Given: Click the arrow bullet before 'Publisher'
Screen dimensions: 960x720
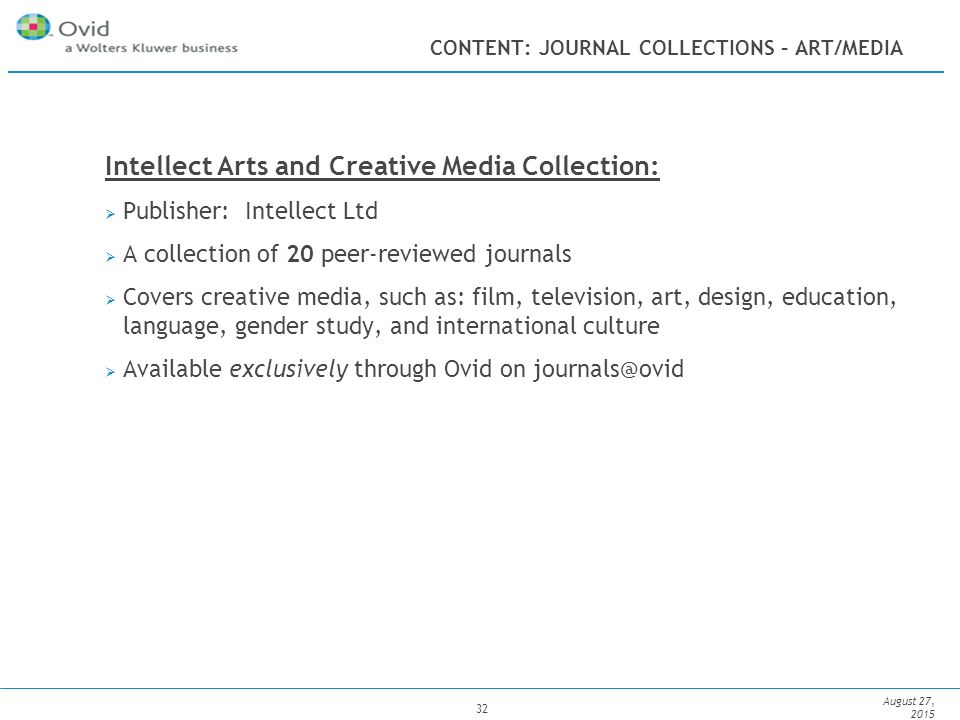Looking at the screenshot, I should (x=110, y=214).
